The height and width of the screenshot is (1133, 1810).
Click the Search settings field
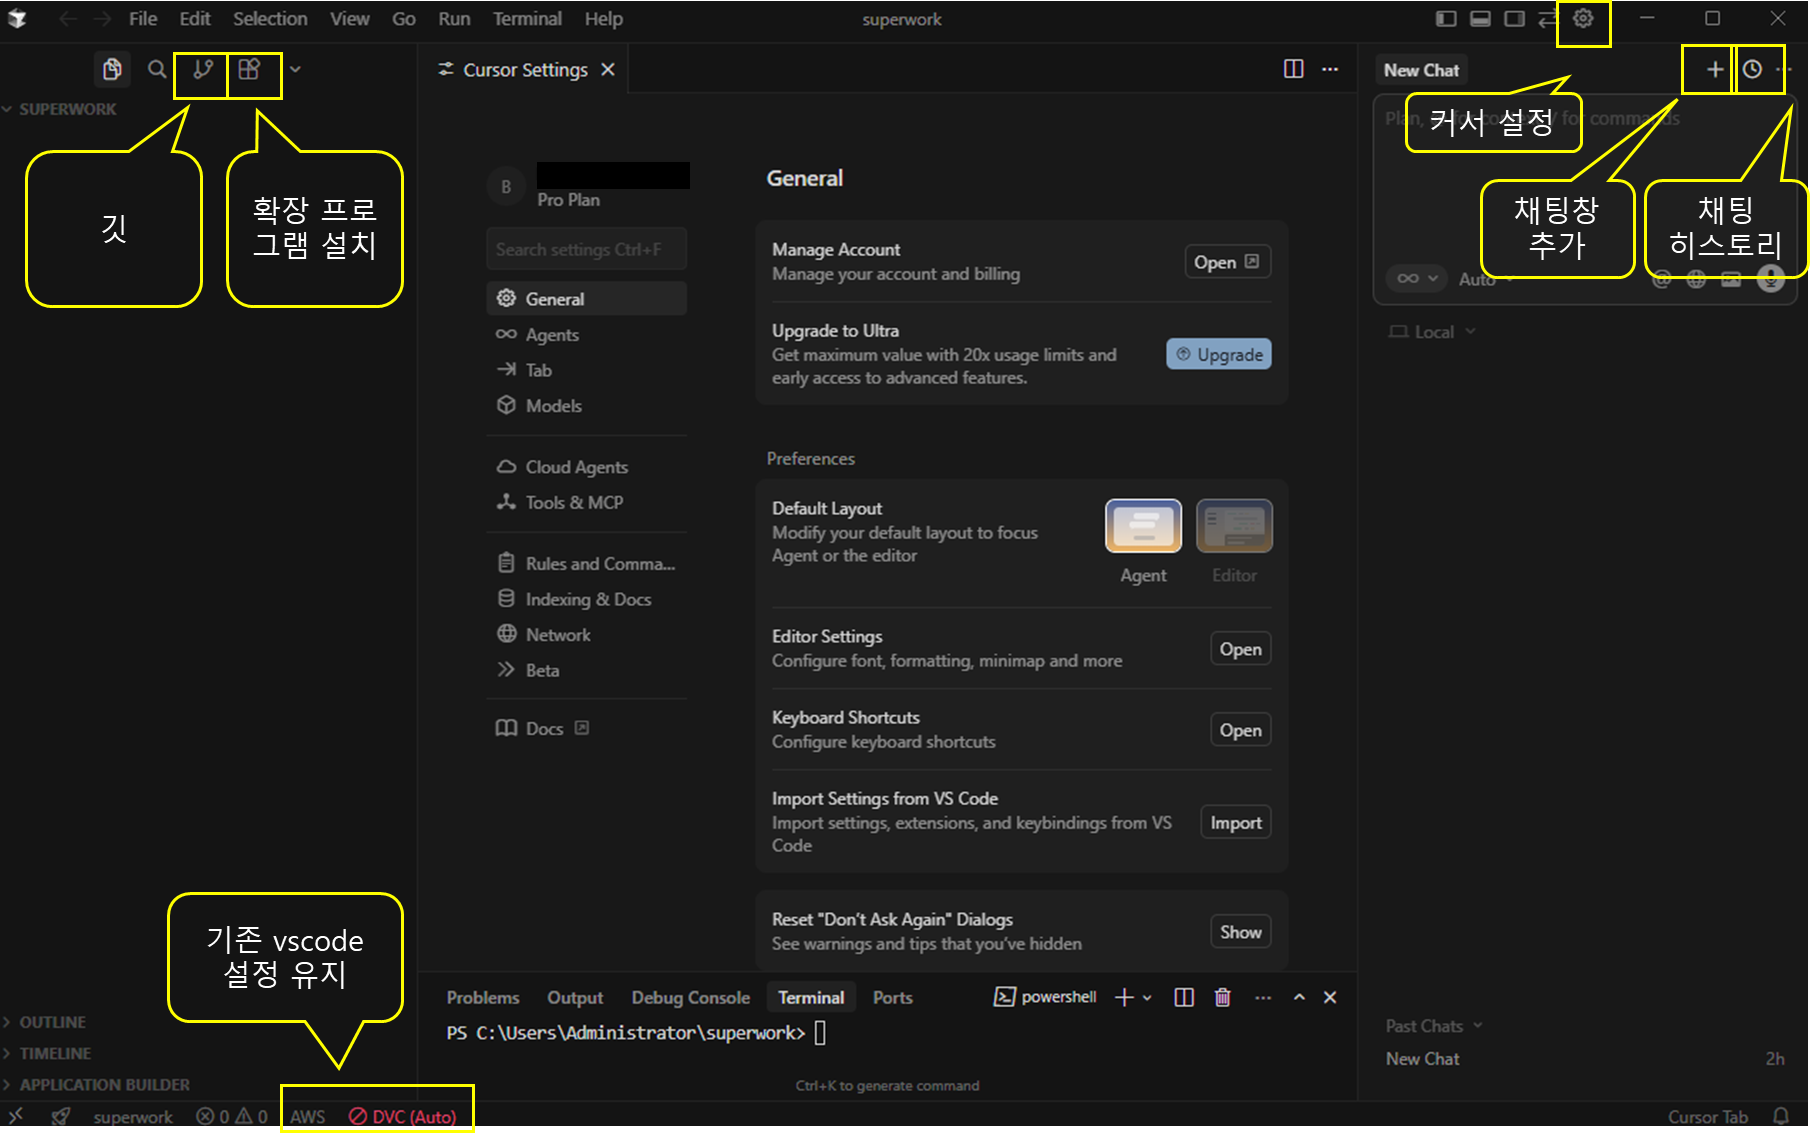(x=586, y=249)
